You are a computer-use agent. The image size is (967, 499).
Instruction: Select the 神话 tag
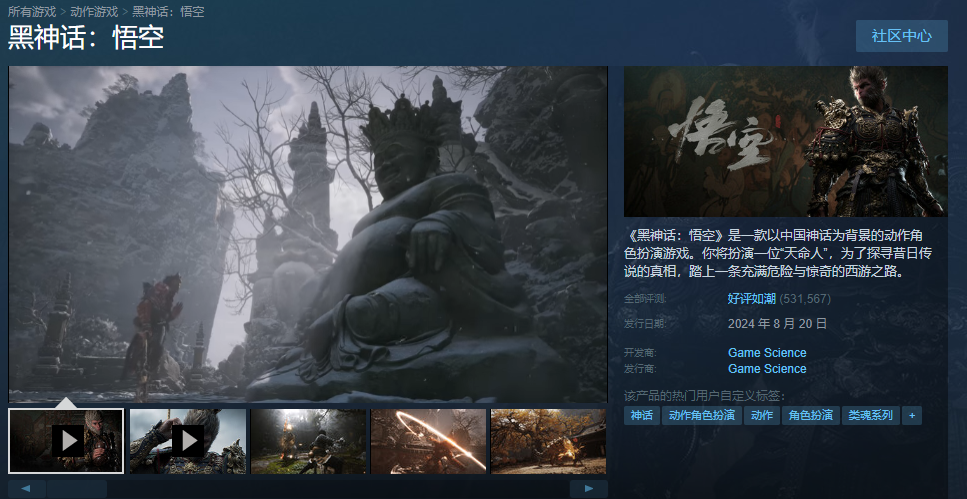(x=641, y=415)
